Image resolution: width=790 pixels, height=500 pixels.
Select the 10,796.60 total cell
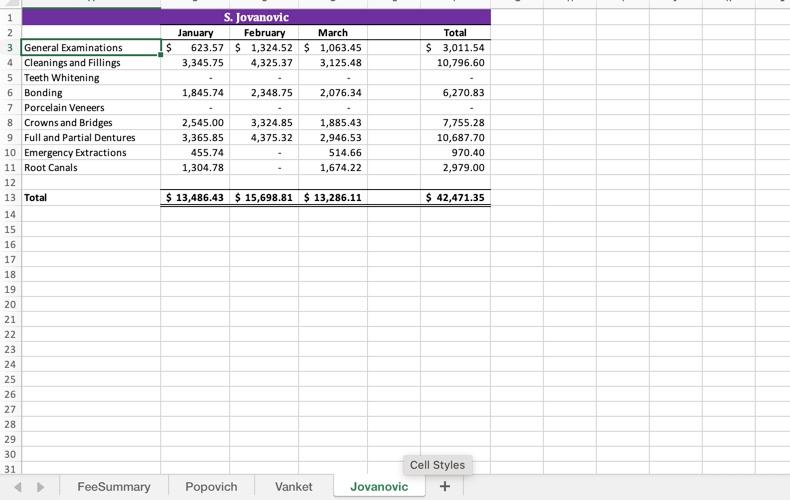point(455,62)
